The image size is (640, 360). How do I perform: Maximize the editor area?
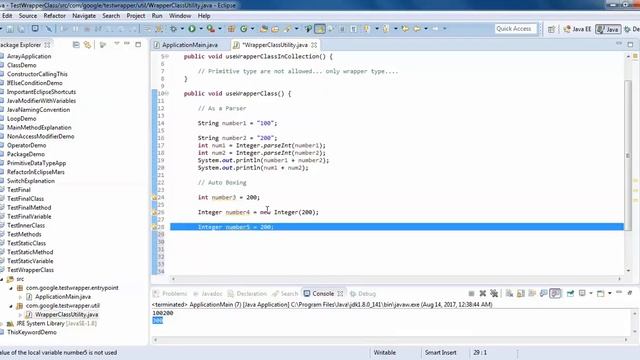click(630, 44)
